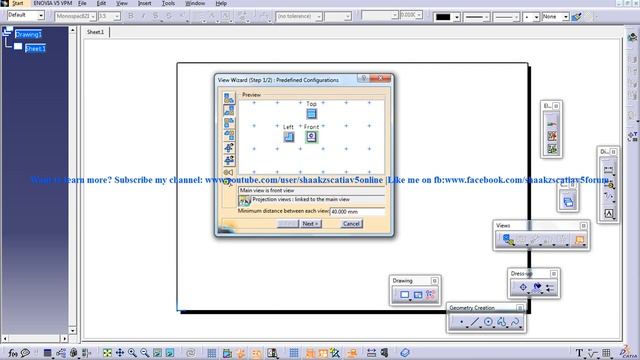Click the New Sheet icon in Drawing toolbar
This screenshot has width=640, height=360.
pyautogui.click(x=404, y=294)
